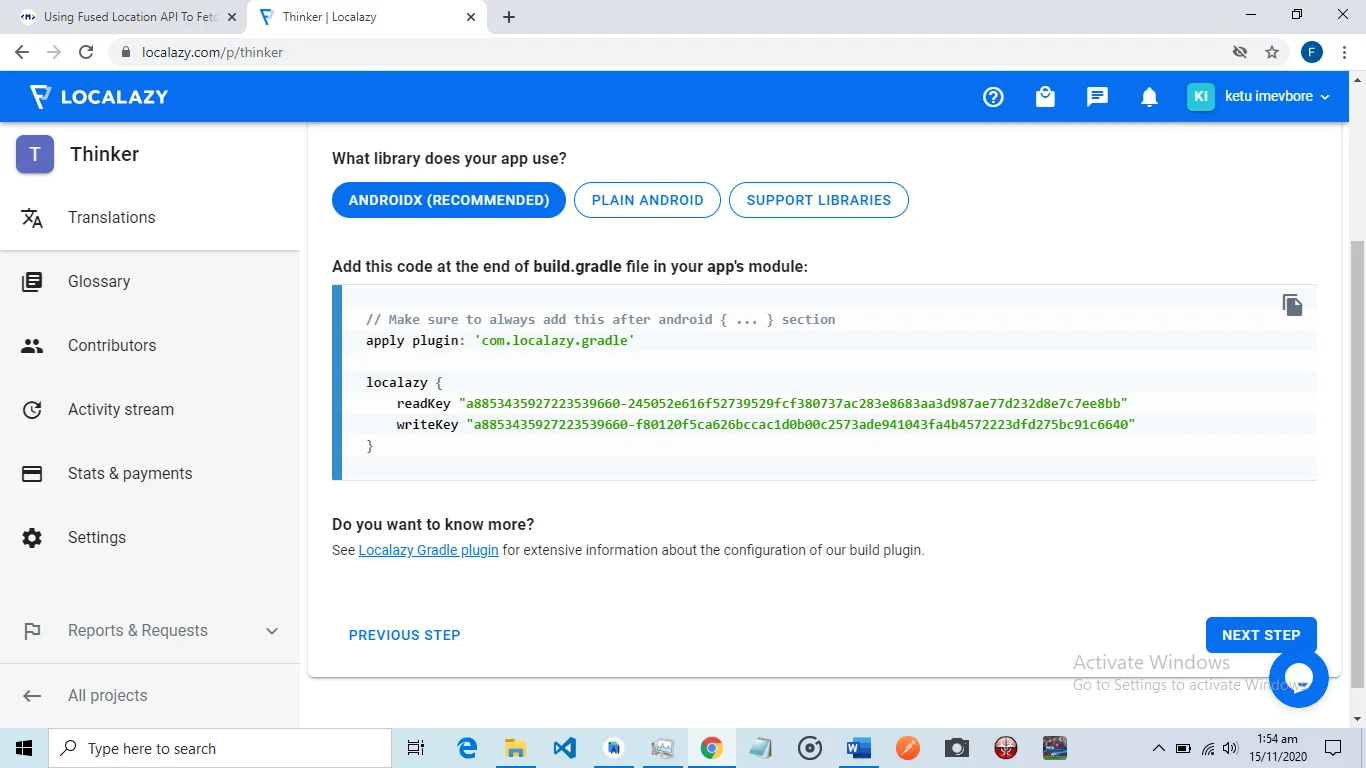Open Translations in the sidebar
This screenshot has width=1366, height=768.
pos(150,218)
